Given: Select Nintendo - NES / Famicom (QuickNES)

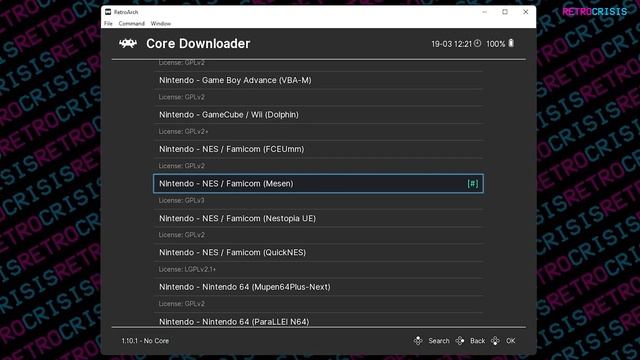Looking at the screenshot, I should point(318,253).
